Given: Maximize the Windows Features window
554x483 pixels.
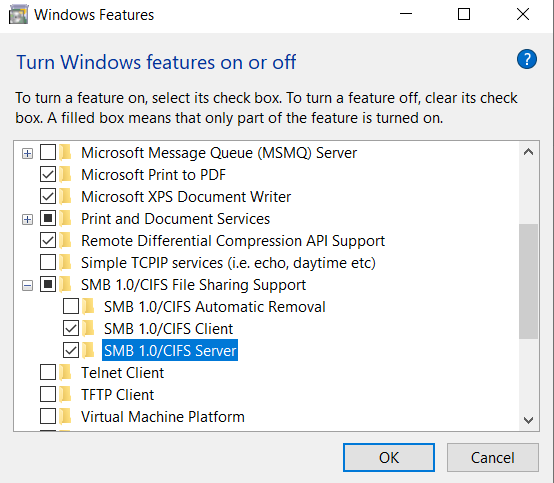Looking at the screenshot, I should [464, 14].
